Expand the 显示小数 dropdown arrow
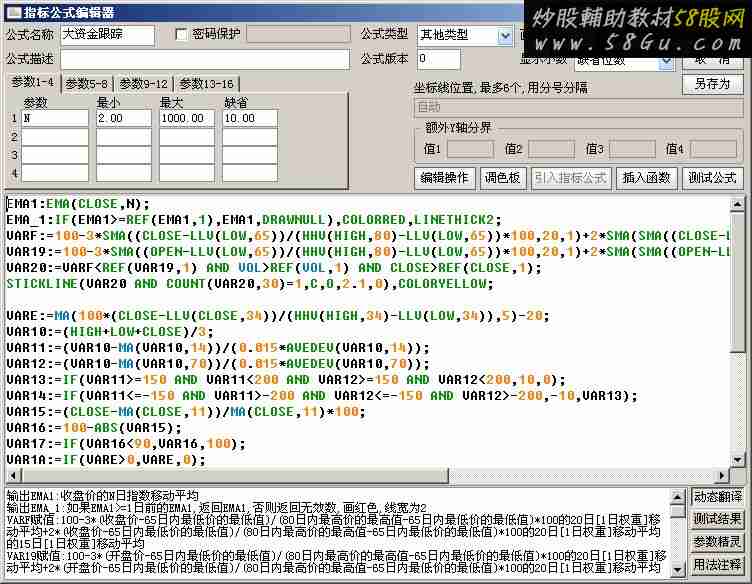 (667, 61)
